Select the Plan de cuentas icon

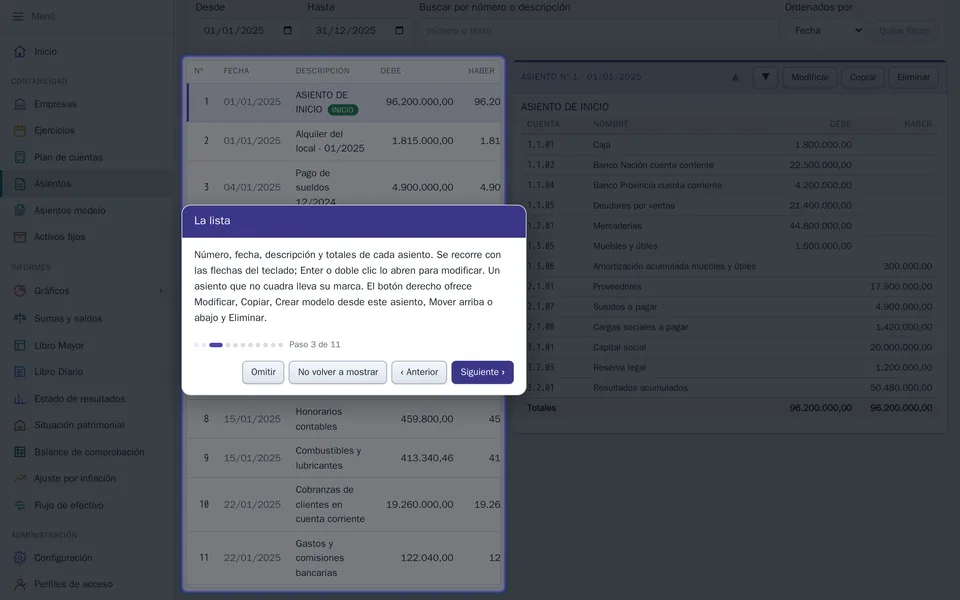point(20,157)
